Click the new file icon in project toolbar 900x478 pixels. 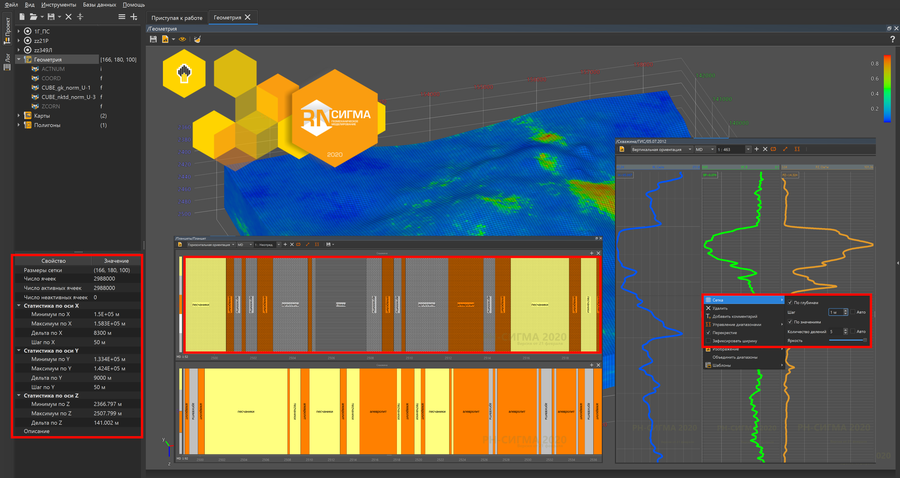point(23,17)
